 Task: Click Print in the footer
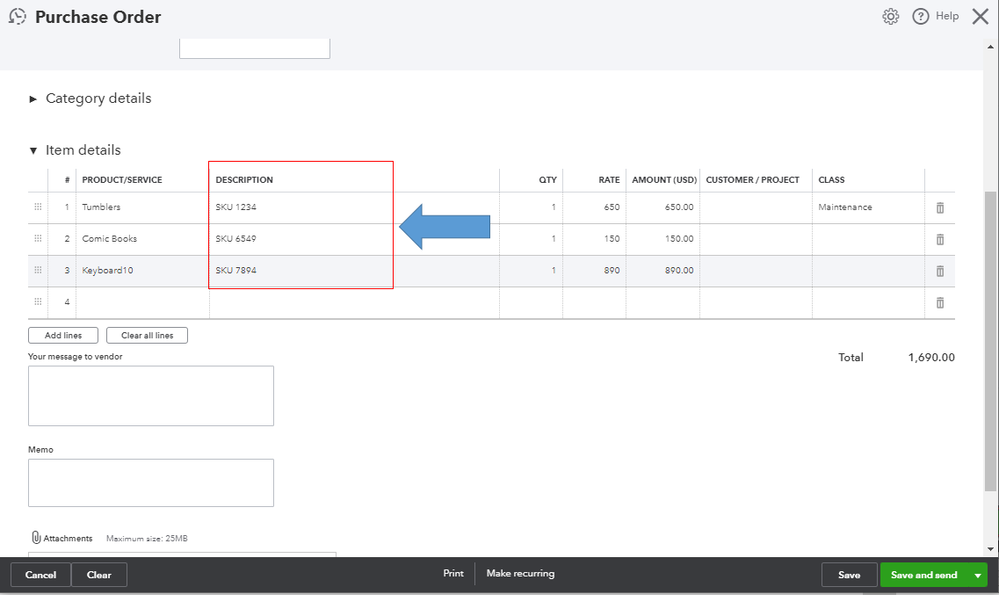click(454, 573)
